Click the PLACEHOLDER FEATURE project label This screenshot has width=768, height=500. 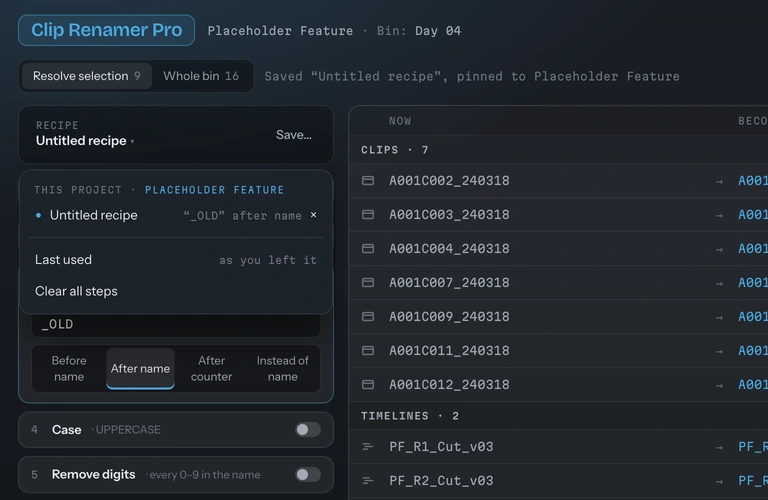[214, 190]
